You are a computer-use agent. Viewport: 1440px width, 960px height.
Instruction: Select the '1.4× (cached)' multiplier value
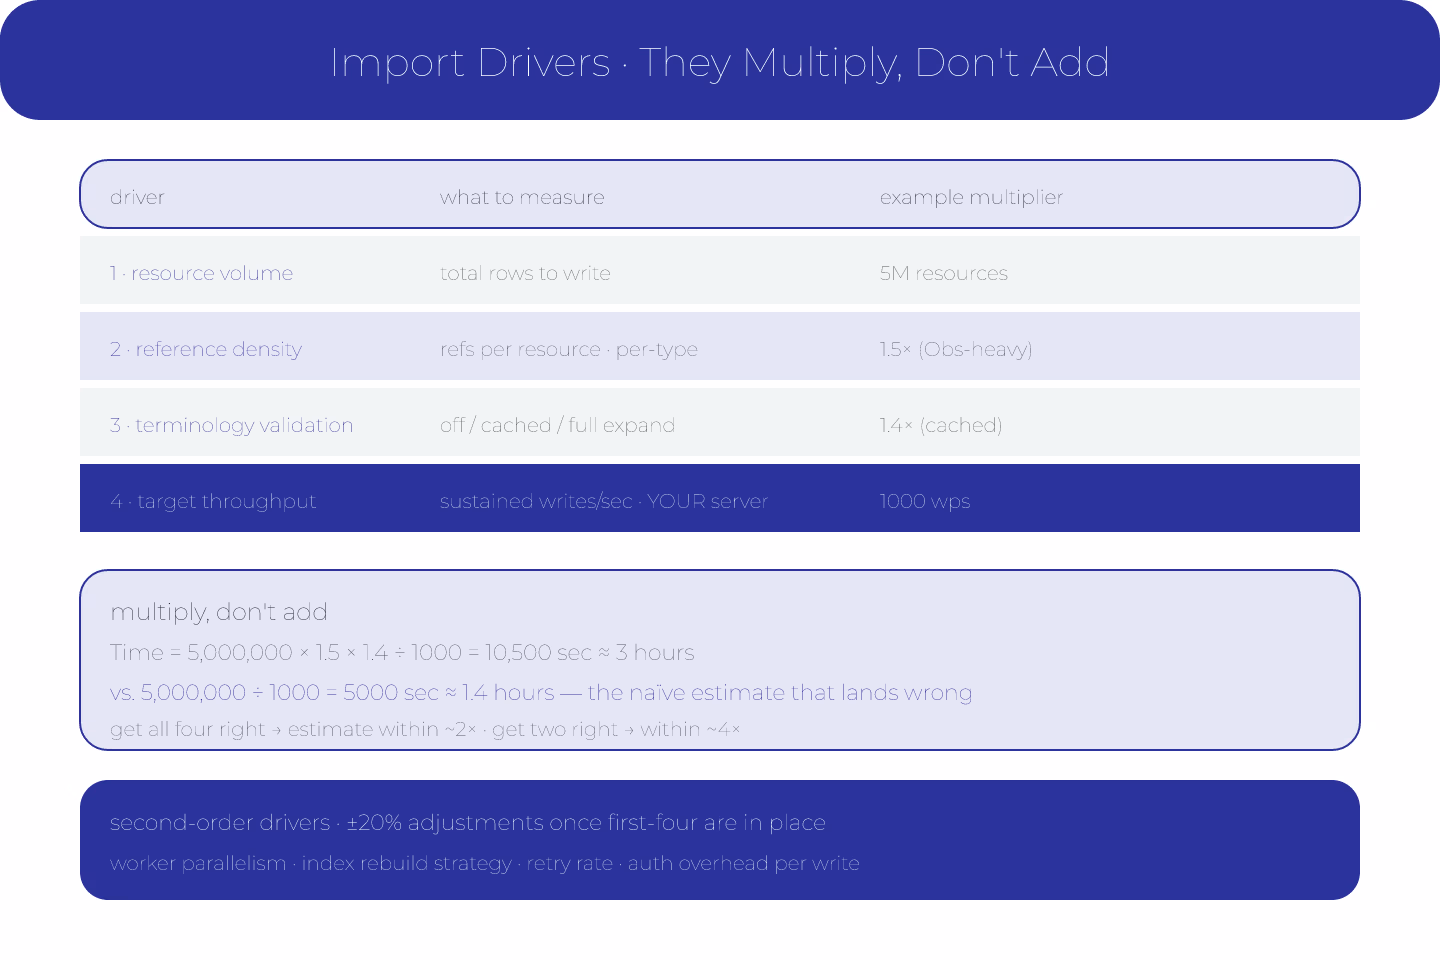pyautogui.click(x=941, y=425)
